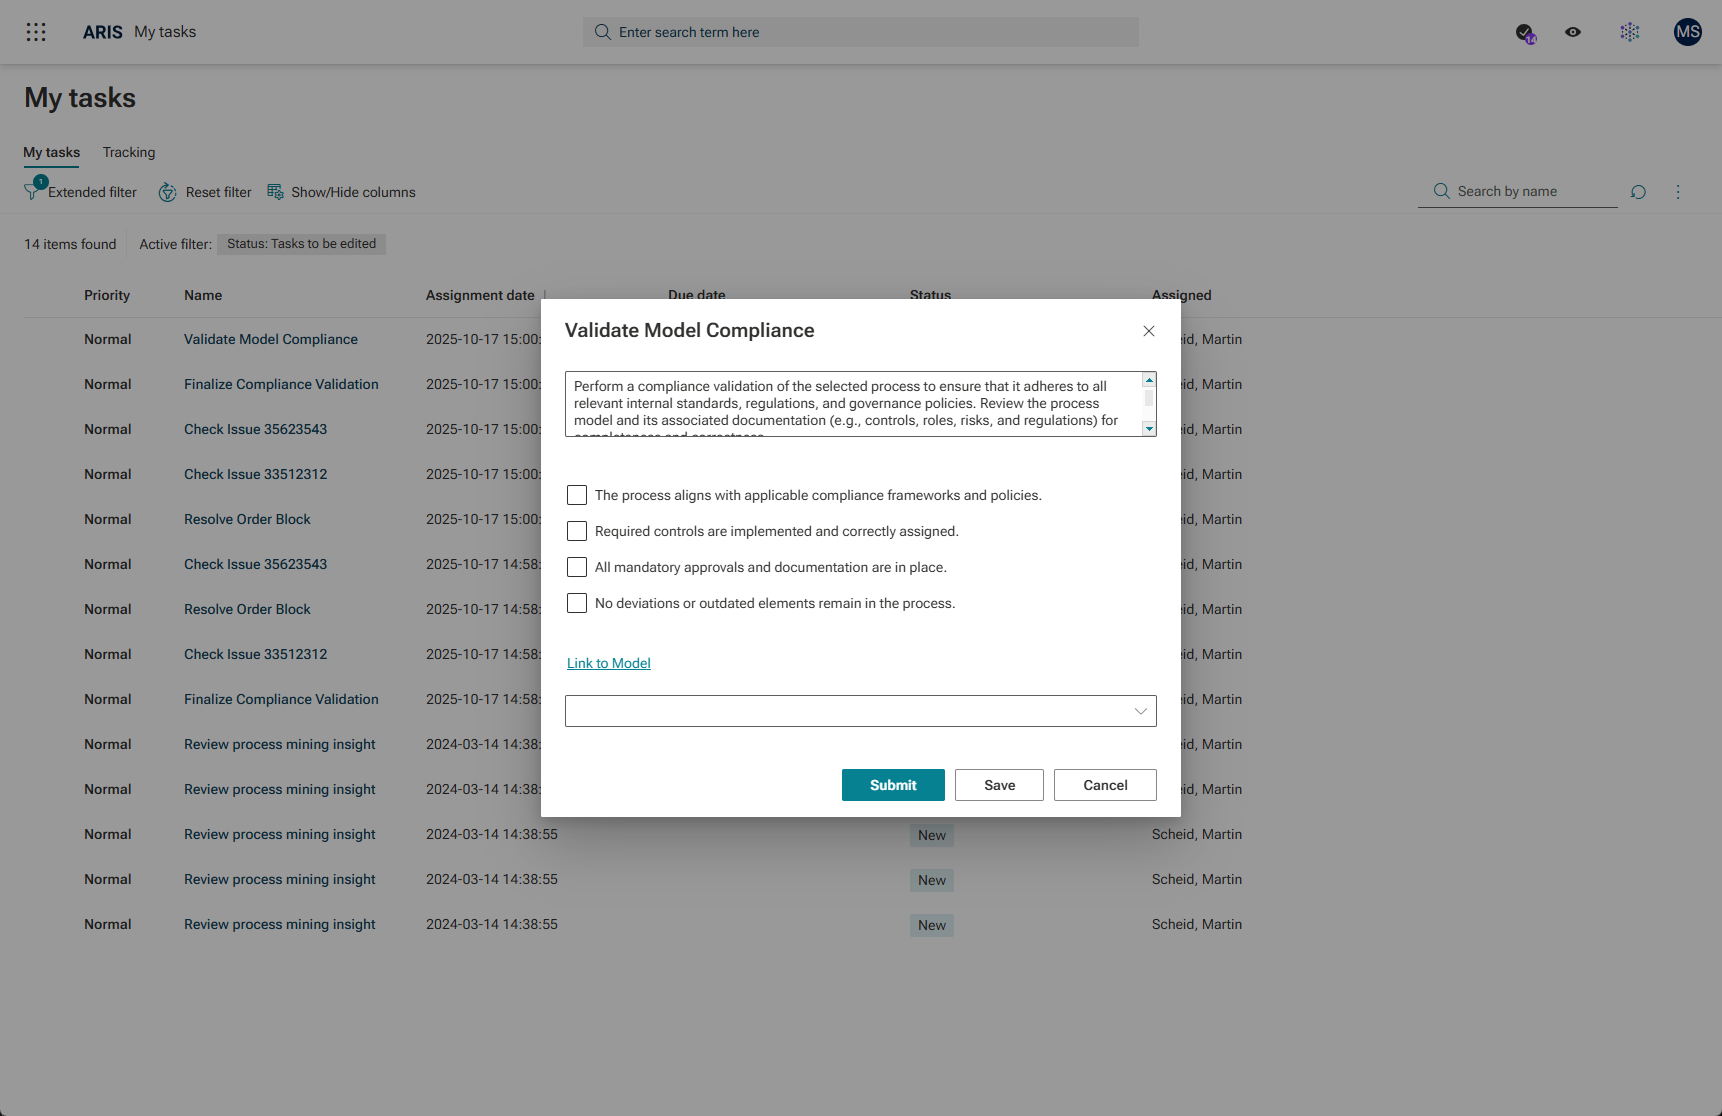Click the Extended filter funnel icon
Screen dimensions: 1722x1116
(34, 191)
